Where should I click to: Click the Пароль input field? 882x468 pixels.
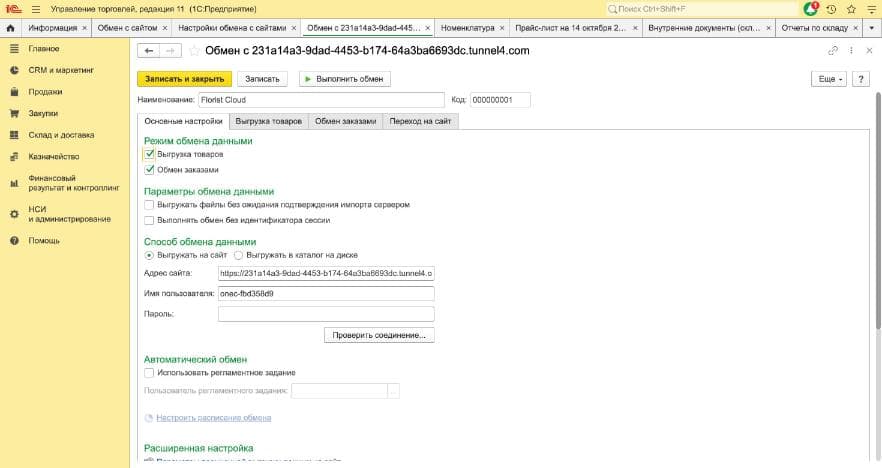[326, 314]
